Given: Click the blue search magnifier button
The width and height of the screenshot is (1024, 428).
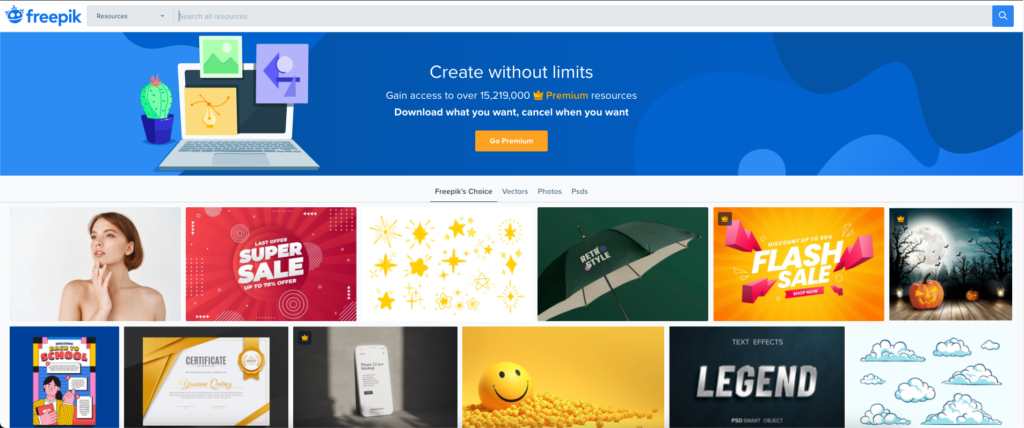Looking at the screenshot, I should click(1002, 16).
